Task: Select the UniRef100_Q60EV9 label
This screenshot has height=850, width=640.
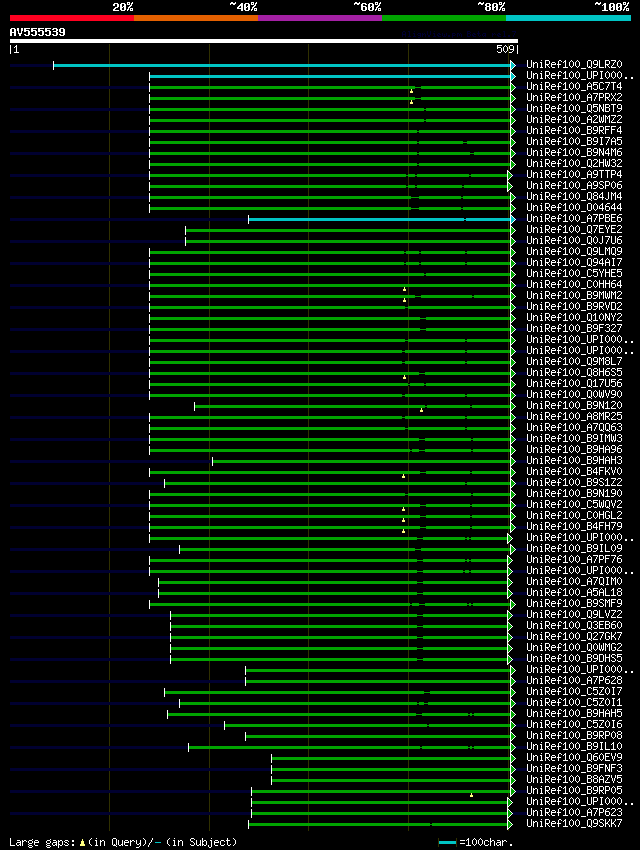Action: (x=574, y=758)
